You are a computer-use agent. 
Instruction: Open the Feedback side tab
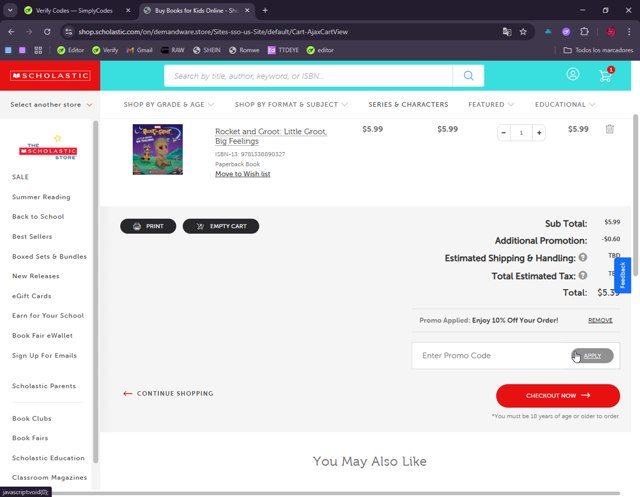[x=622, y=275]
